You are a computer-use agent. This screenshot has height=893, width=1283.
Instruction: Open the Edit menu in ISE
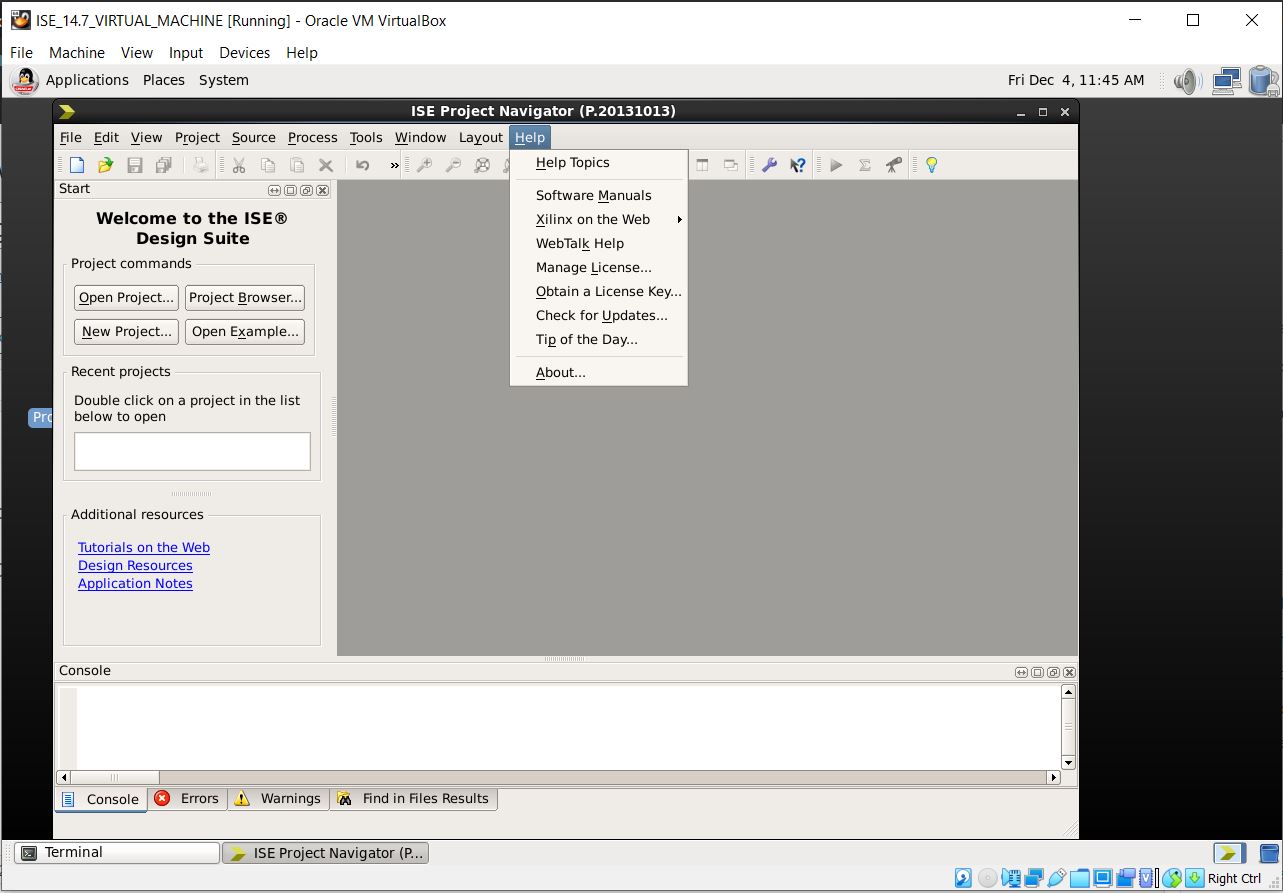pos(106,138)
